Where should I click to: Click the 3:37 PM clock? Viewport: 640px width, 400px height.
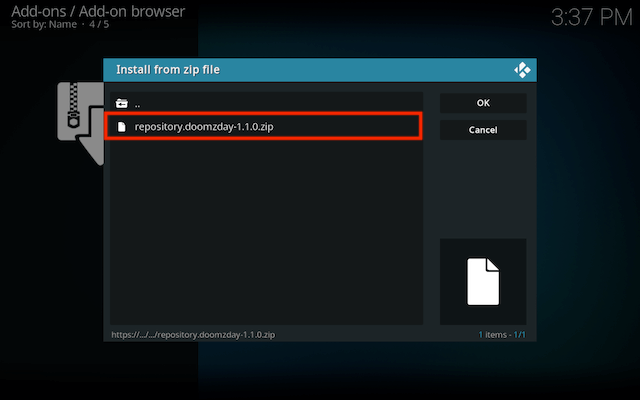591,17
